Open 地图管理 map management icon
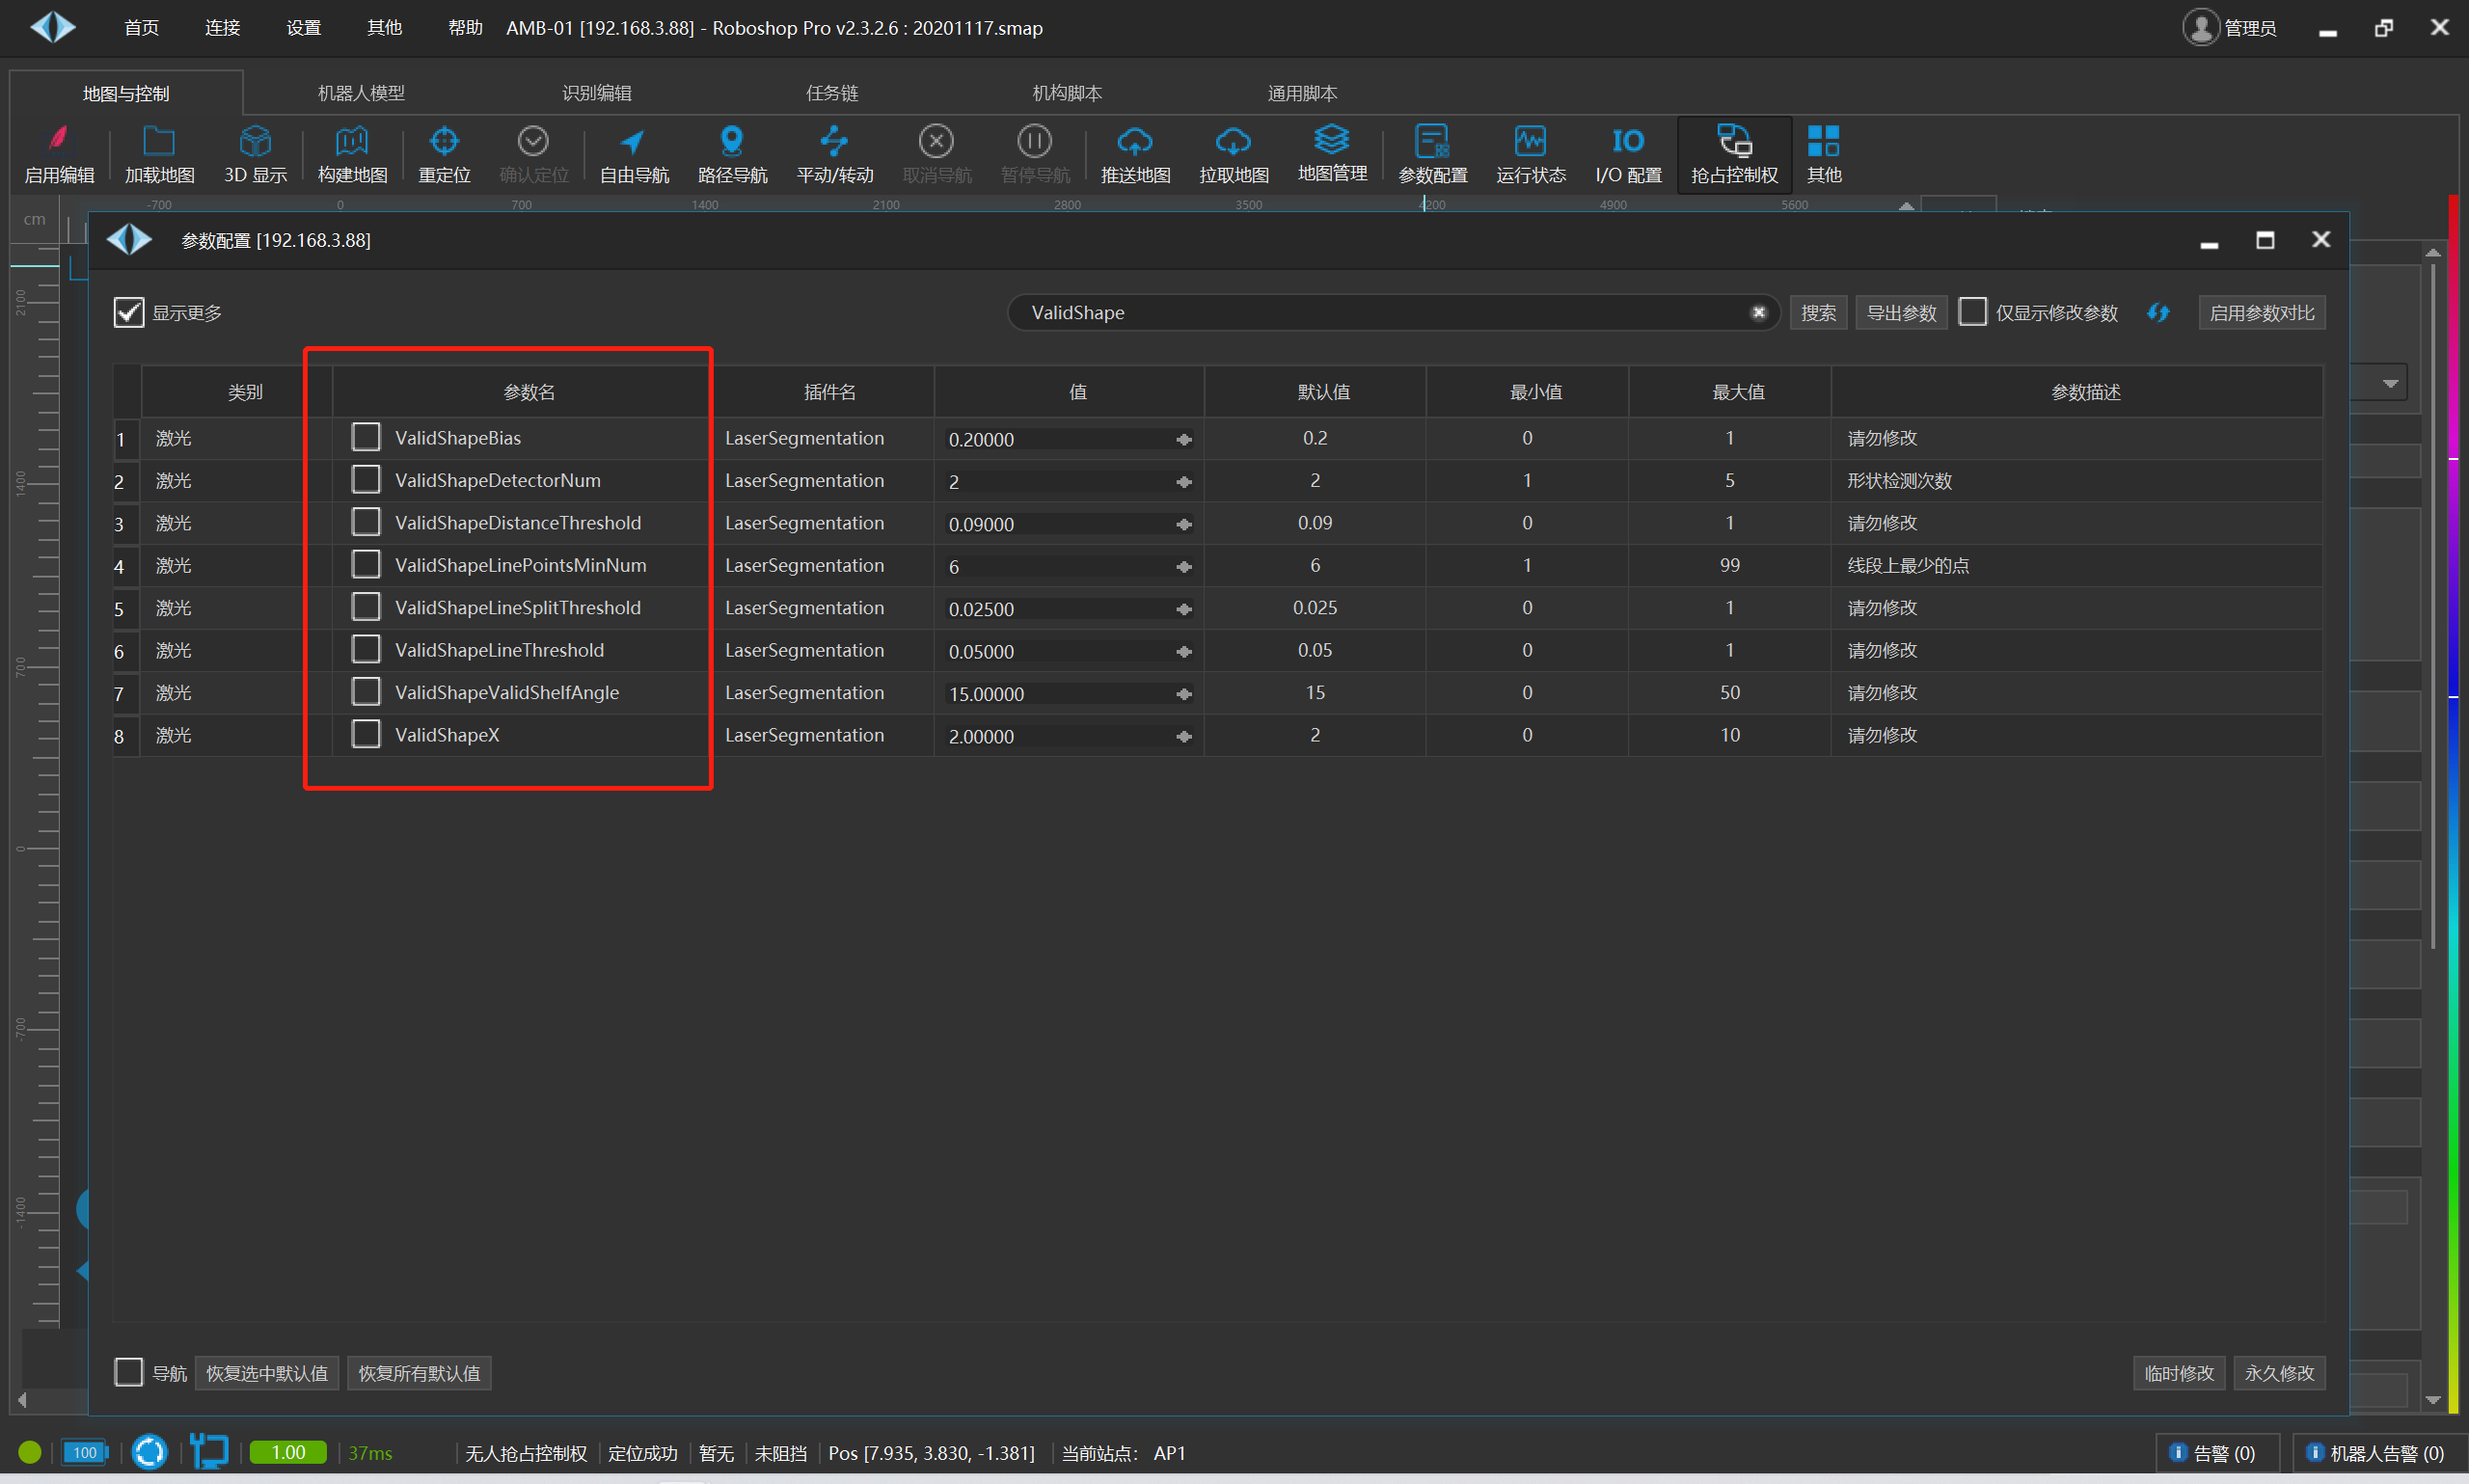Screen dimensions: 2469x1484 tap(1332, 140)
